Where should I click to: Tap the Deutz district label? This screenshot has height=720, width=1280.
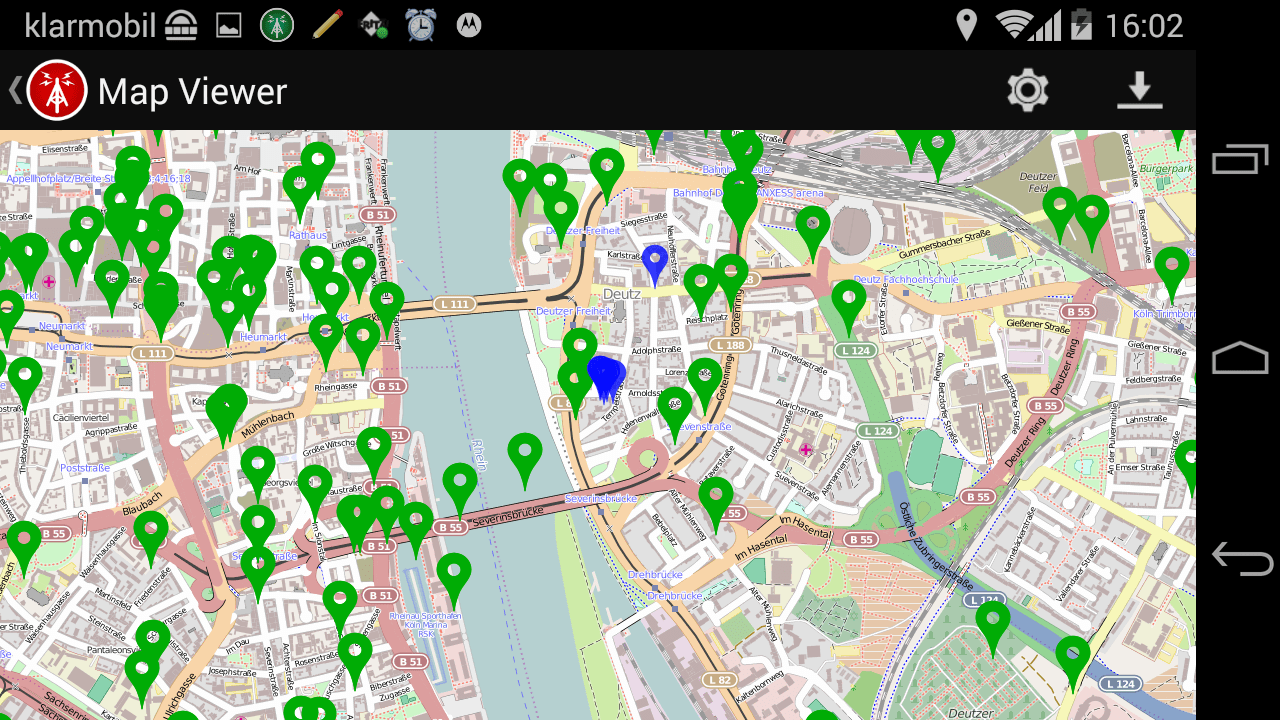pyautogui.click(x=622, y=295)
